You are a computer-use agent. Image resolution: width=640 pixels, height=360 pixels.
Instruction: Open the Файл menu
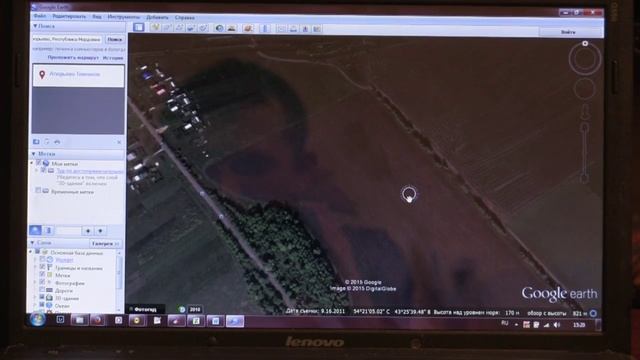(40, 16)
